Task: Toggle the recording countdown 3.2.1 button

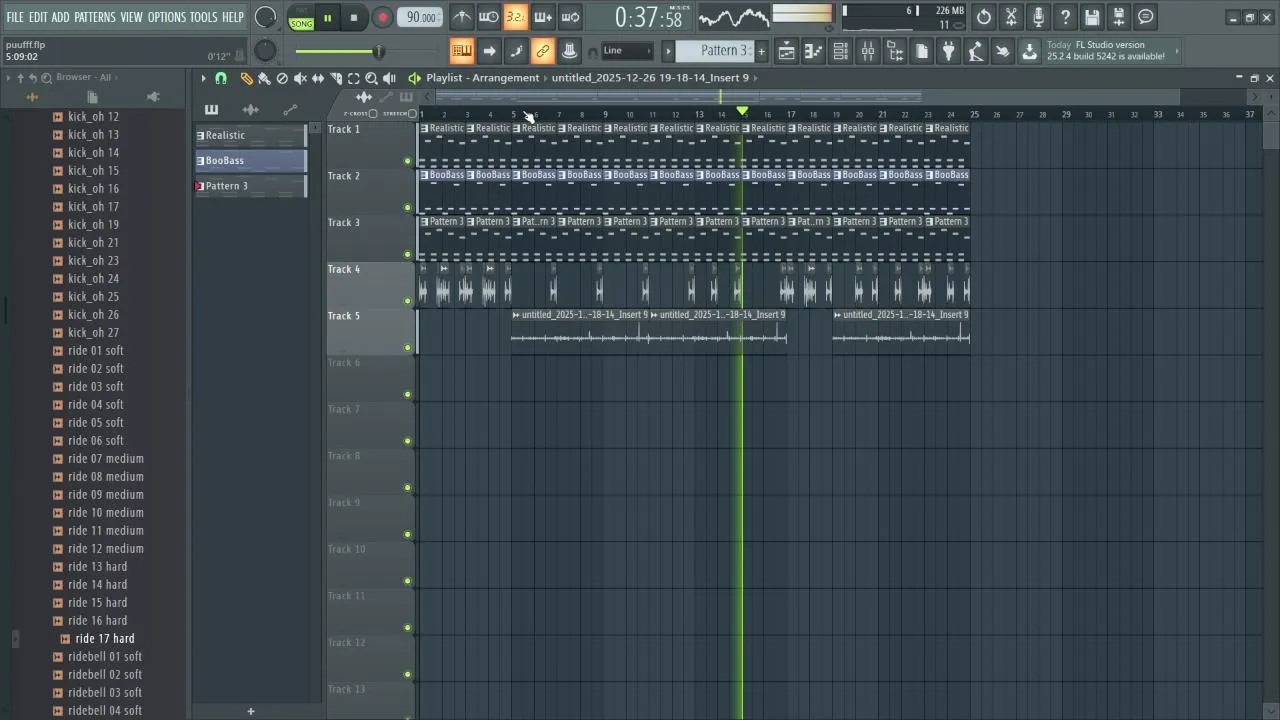Action: tap(515, 17)
